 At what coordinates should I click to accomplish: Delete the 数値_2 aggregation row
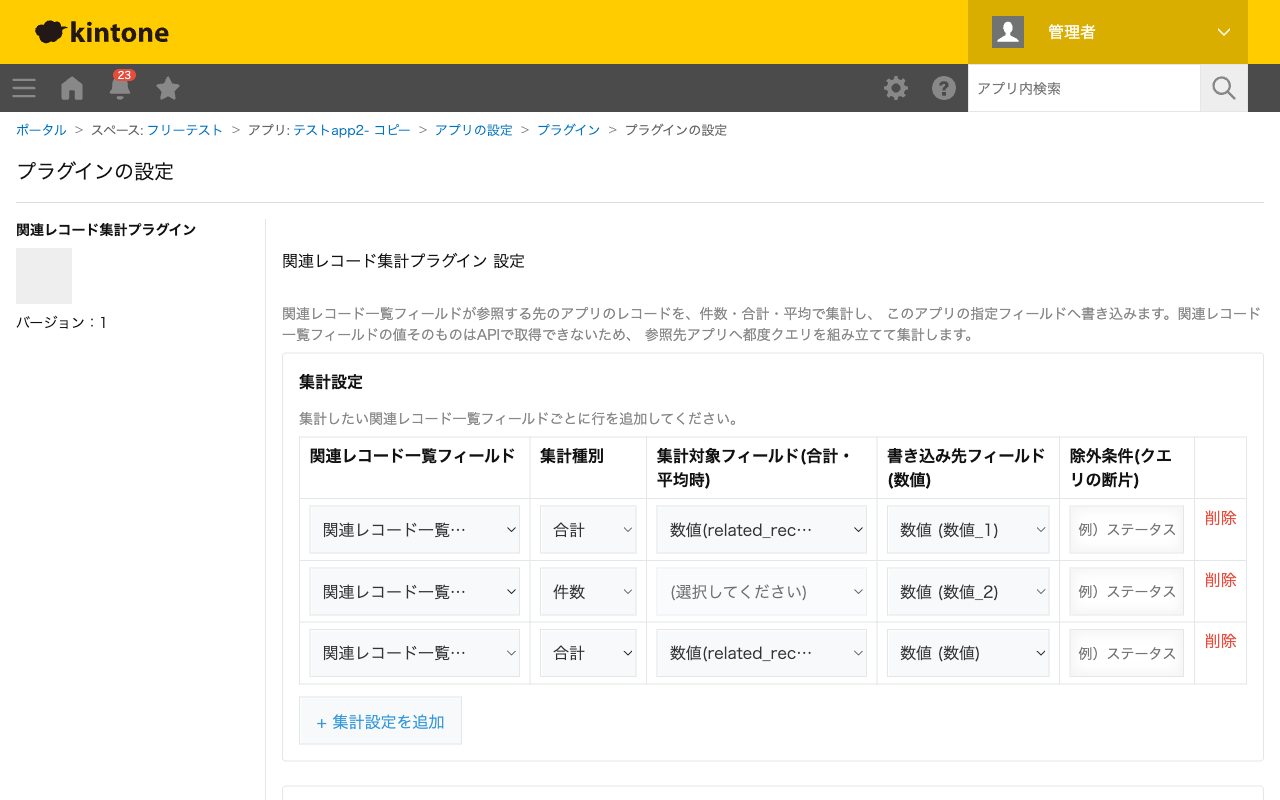tap(1221, 580)
